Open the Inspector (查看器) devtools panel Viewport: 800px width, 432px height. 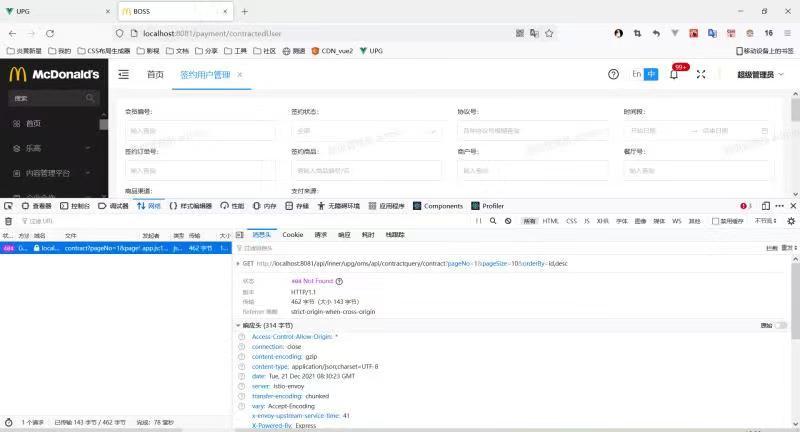click(x=37, y=206)
